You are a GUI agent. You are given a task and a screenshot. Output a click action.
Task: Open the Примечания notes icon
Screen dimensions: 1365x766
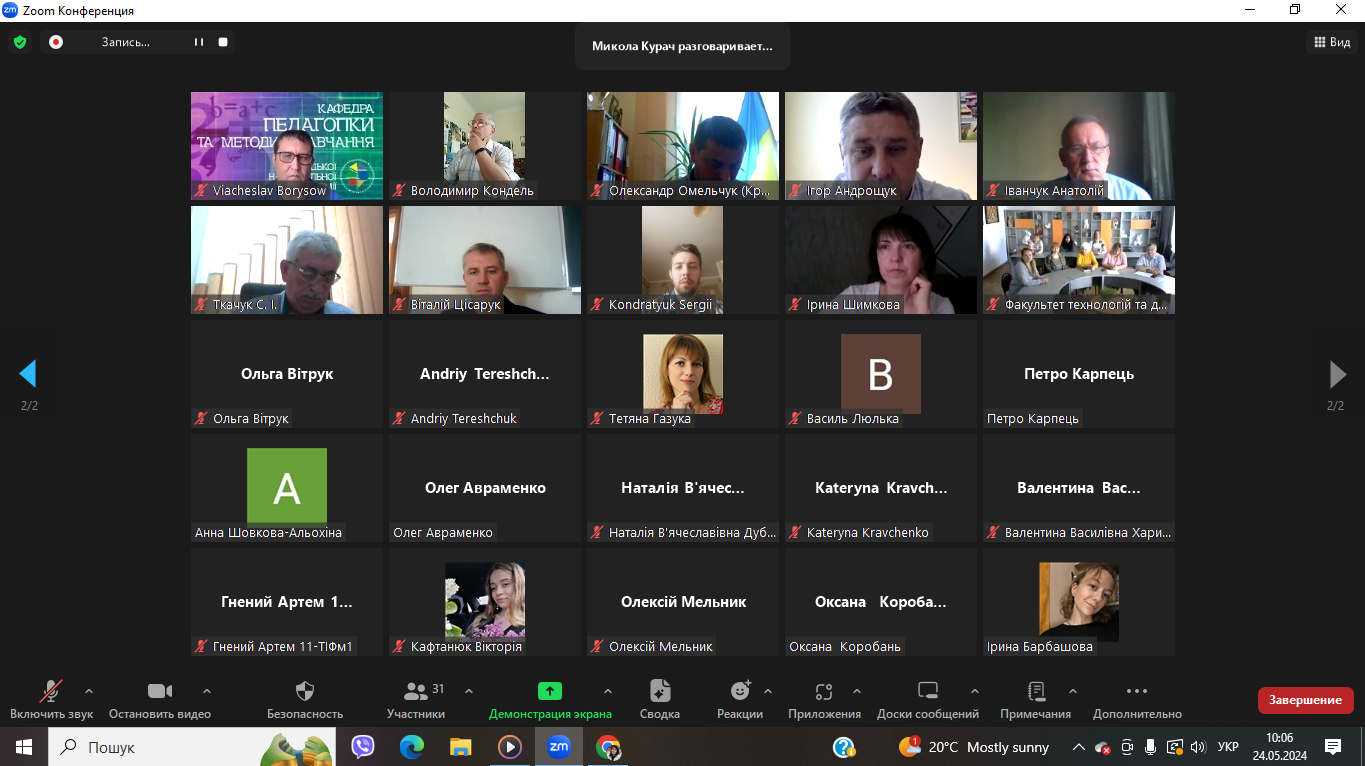tap(1036, 692)
